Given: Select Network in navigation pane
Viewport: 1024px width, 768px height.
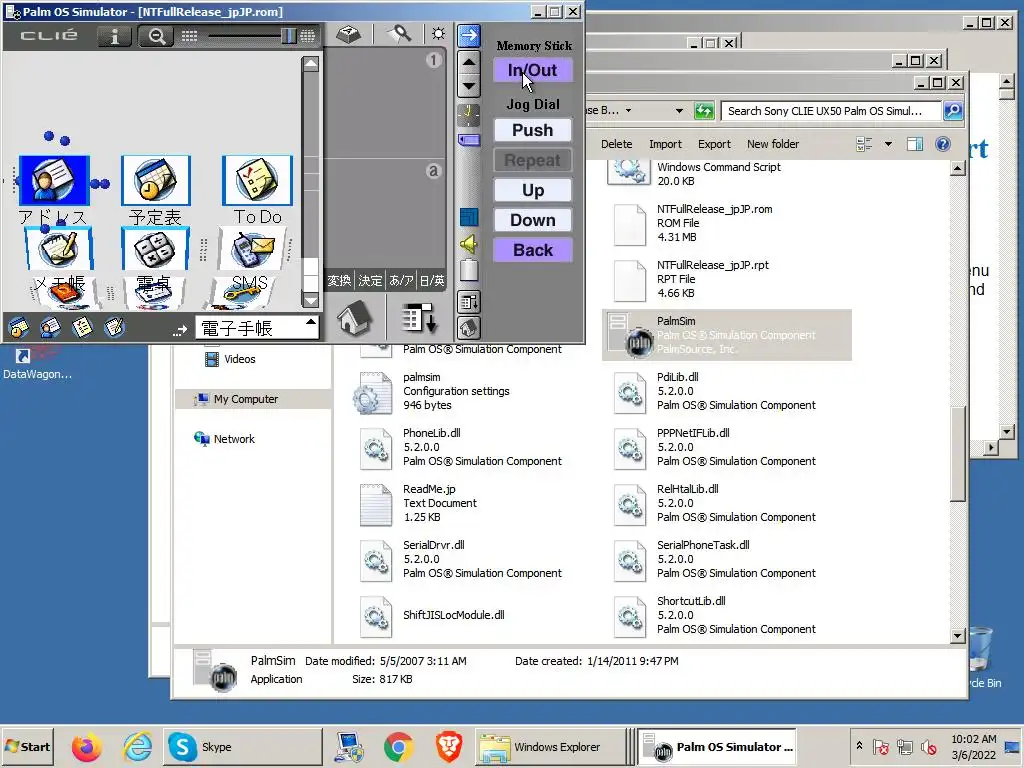Looking at the screenshot, I should [234, 440].
